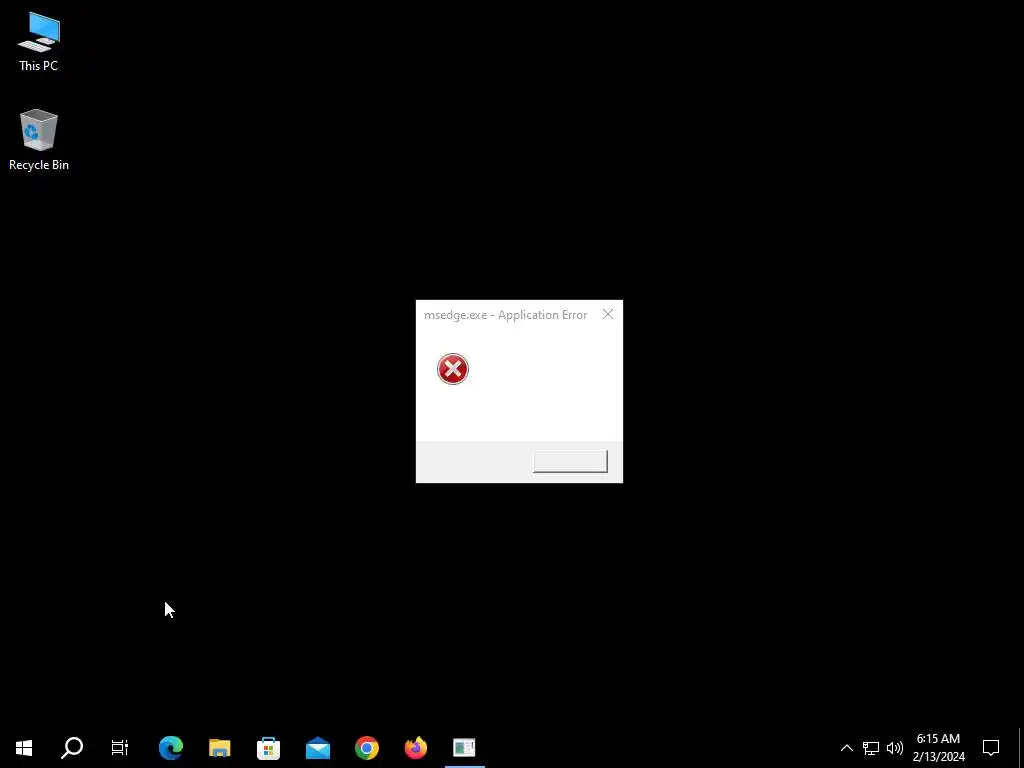This screenshot has width=1024, height=768.
Task: Launch Google Chrome from the taskbar
Action: 366,747
